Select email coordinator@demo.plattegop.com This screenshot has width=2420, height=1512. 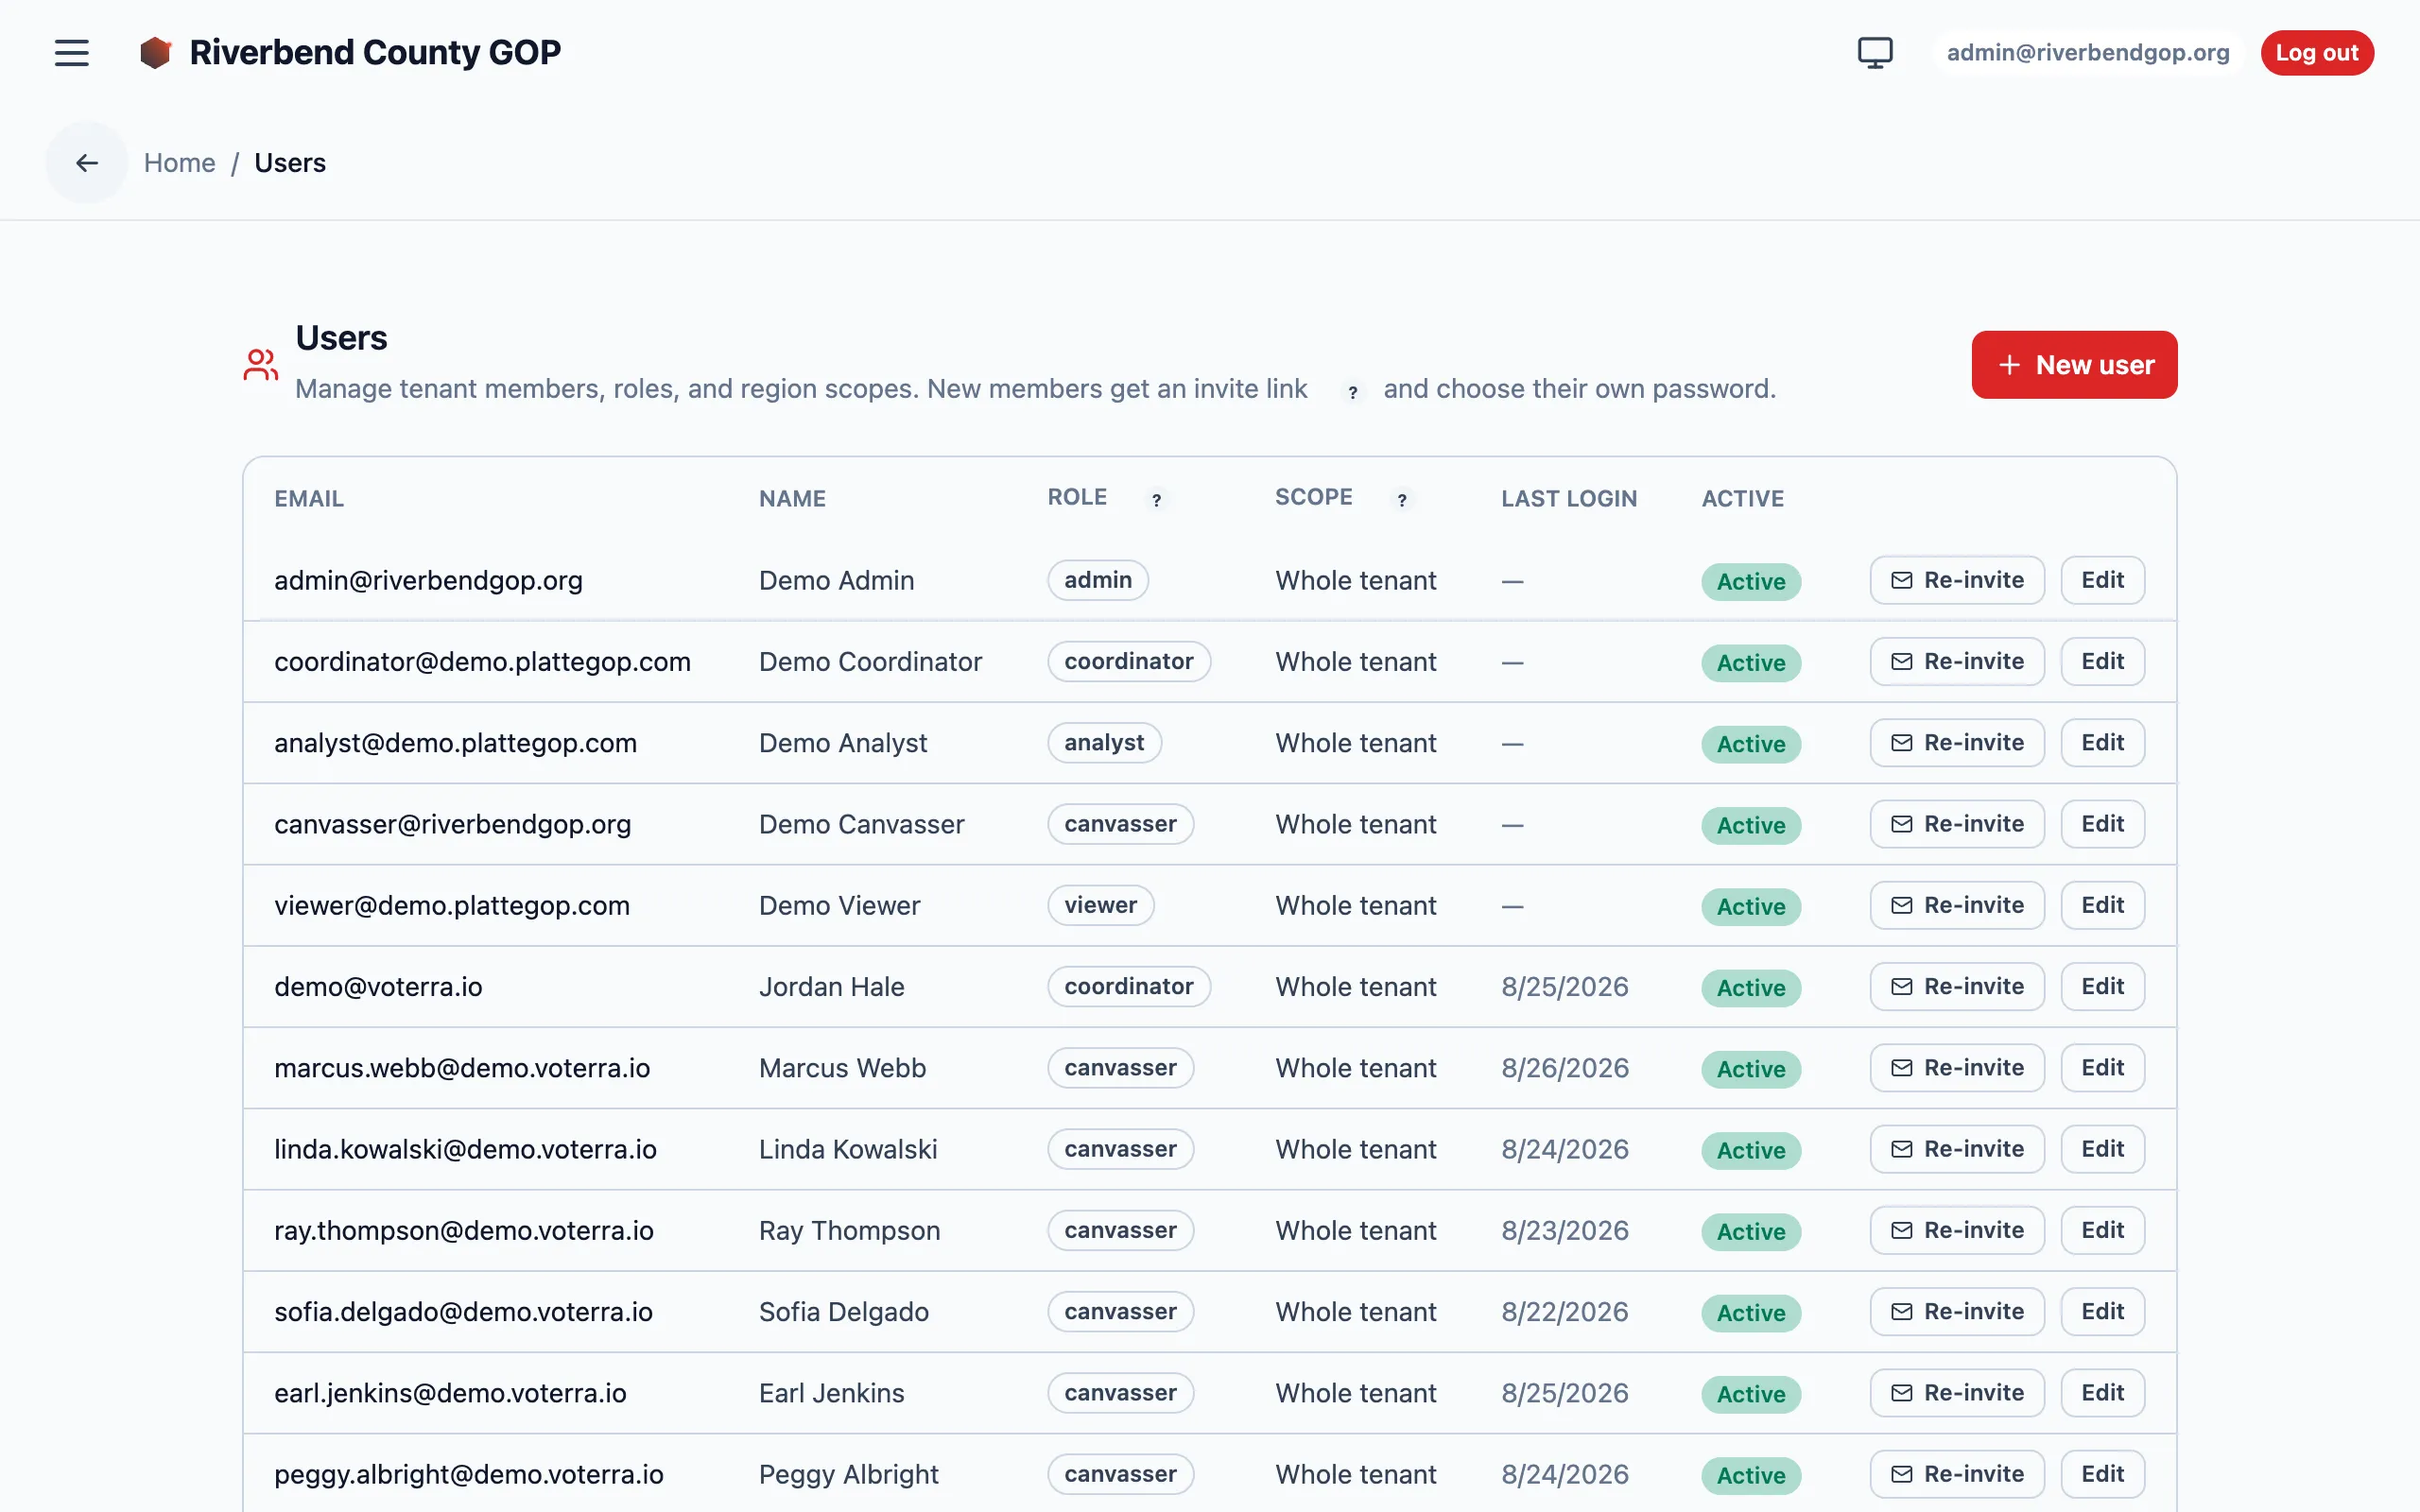click(482, 662)
